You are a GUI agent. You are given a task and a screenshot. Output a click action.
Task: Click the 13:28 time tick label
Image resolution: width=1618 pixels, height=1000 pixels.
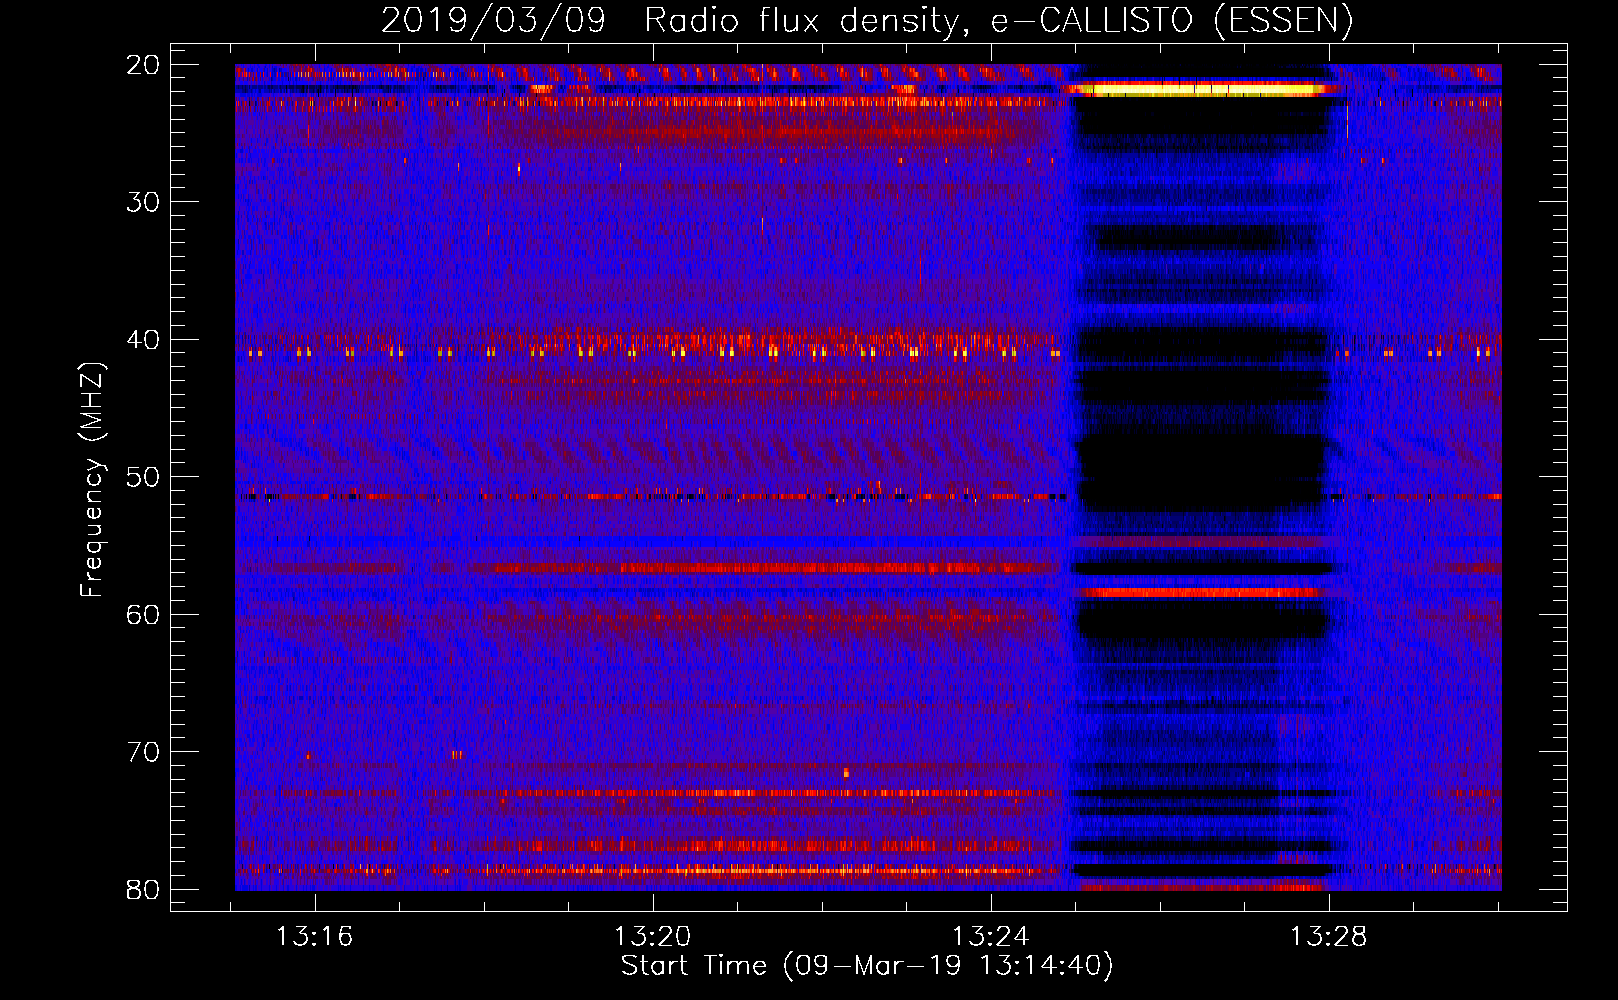point(1329,937)
